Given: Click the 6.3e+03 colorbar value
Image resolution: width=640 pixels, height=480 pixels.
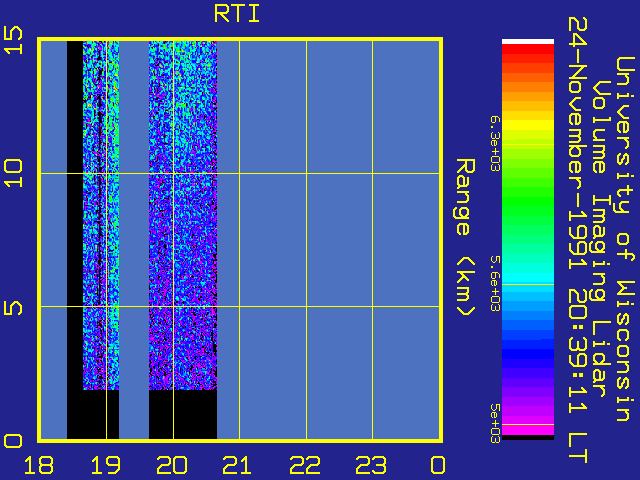Looking at the screenshot, I should pyautogui.click(x=495, y=144).
